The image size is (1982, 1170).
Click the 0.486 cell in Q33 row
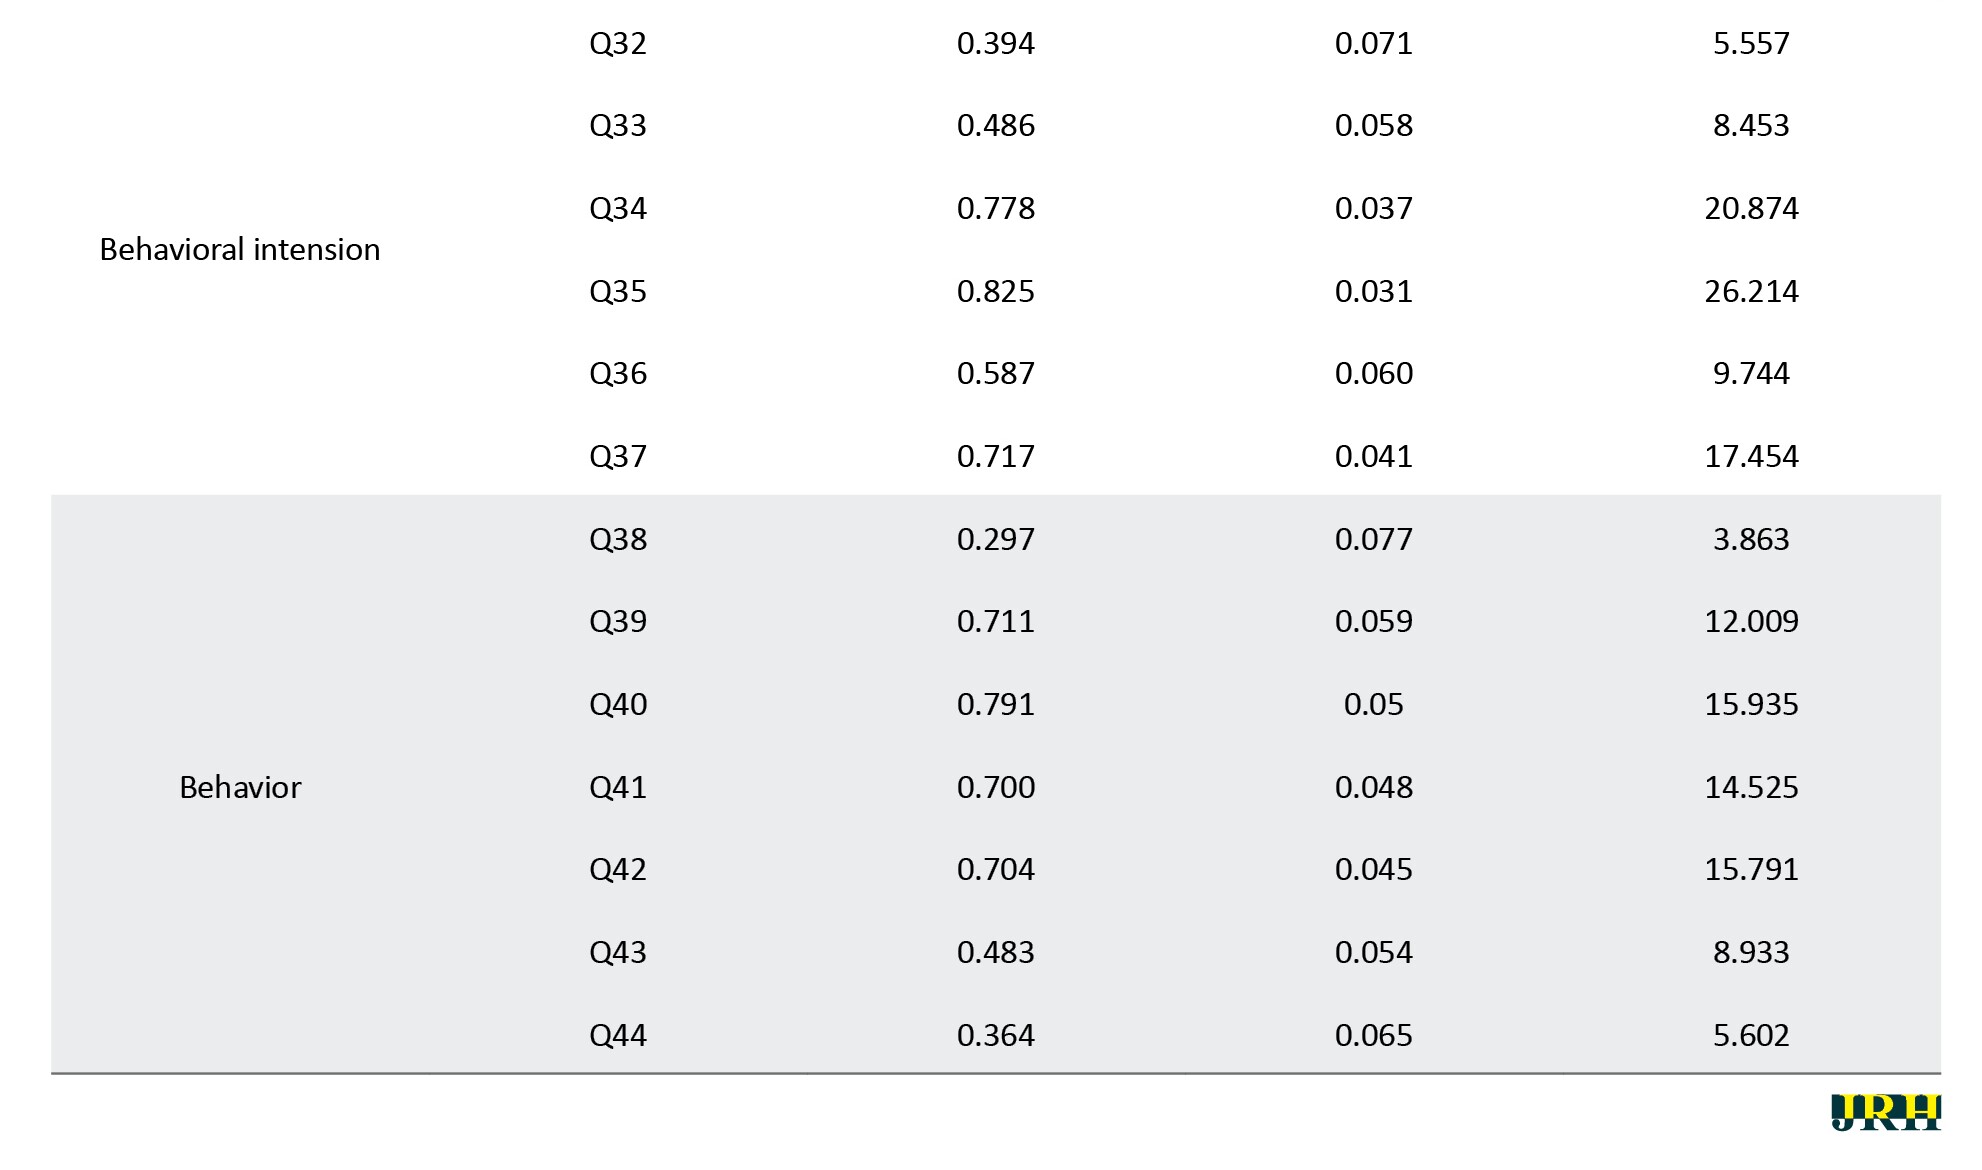click(996, 125)
